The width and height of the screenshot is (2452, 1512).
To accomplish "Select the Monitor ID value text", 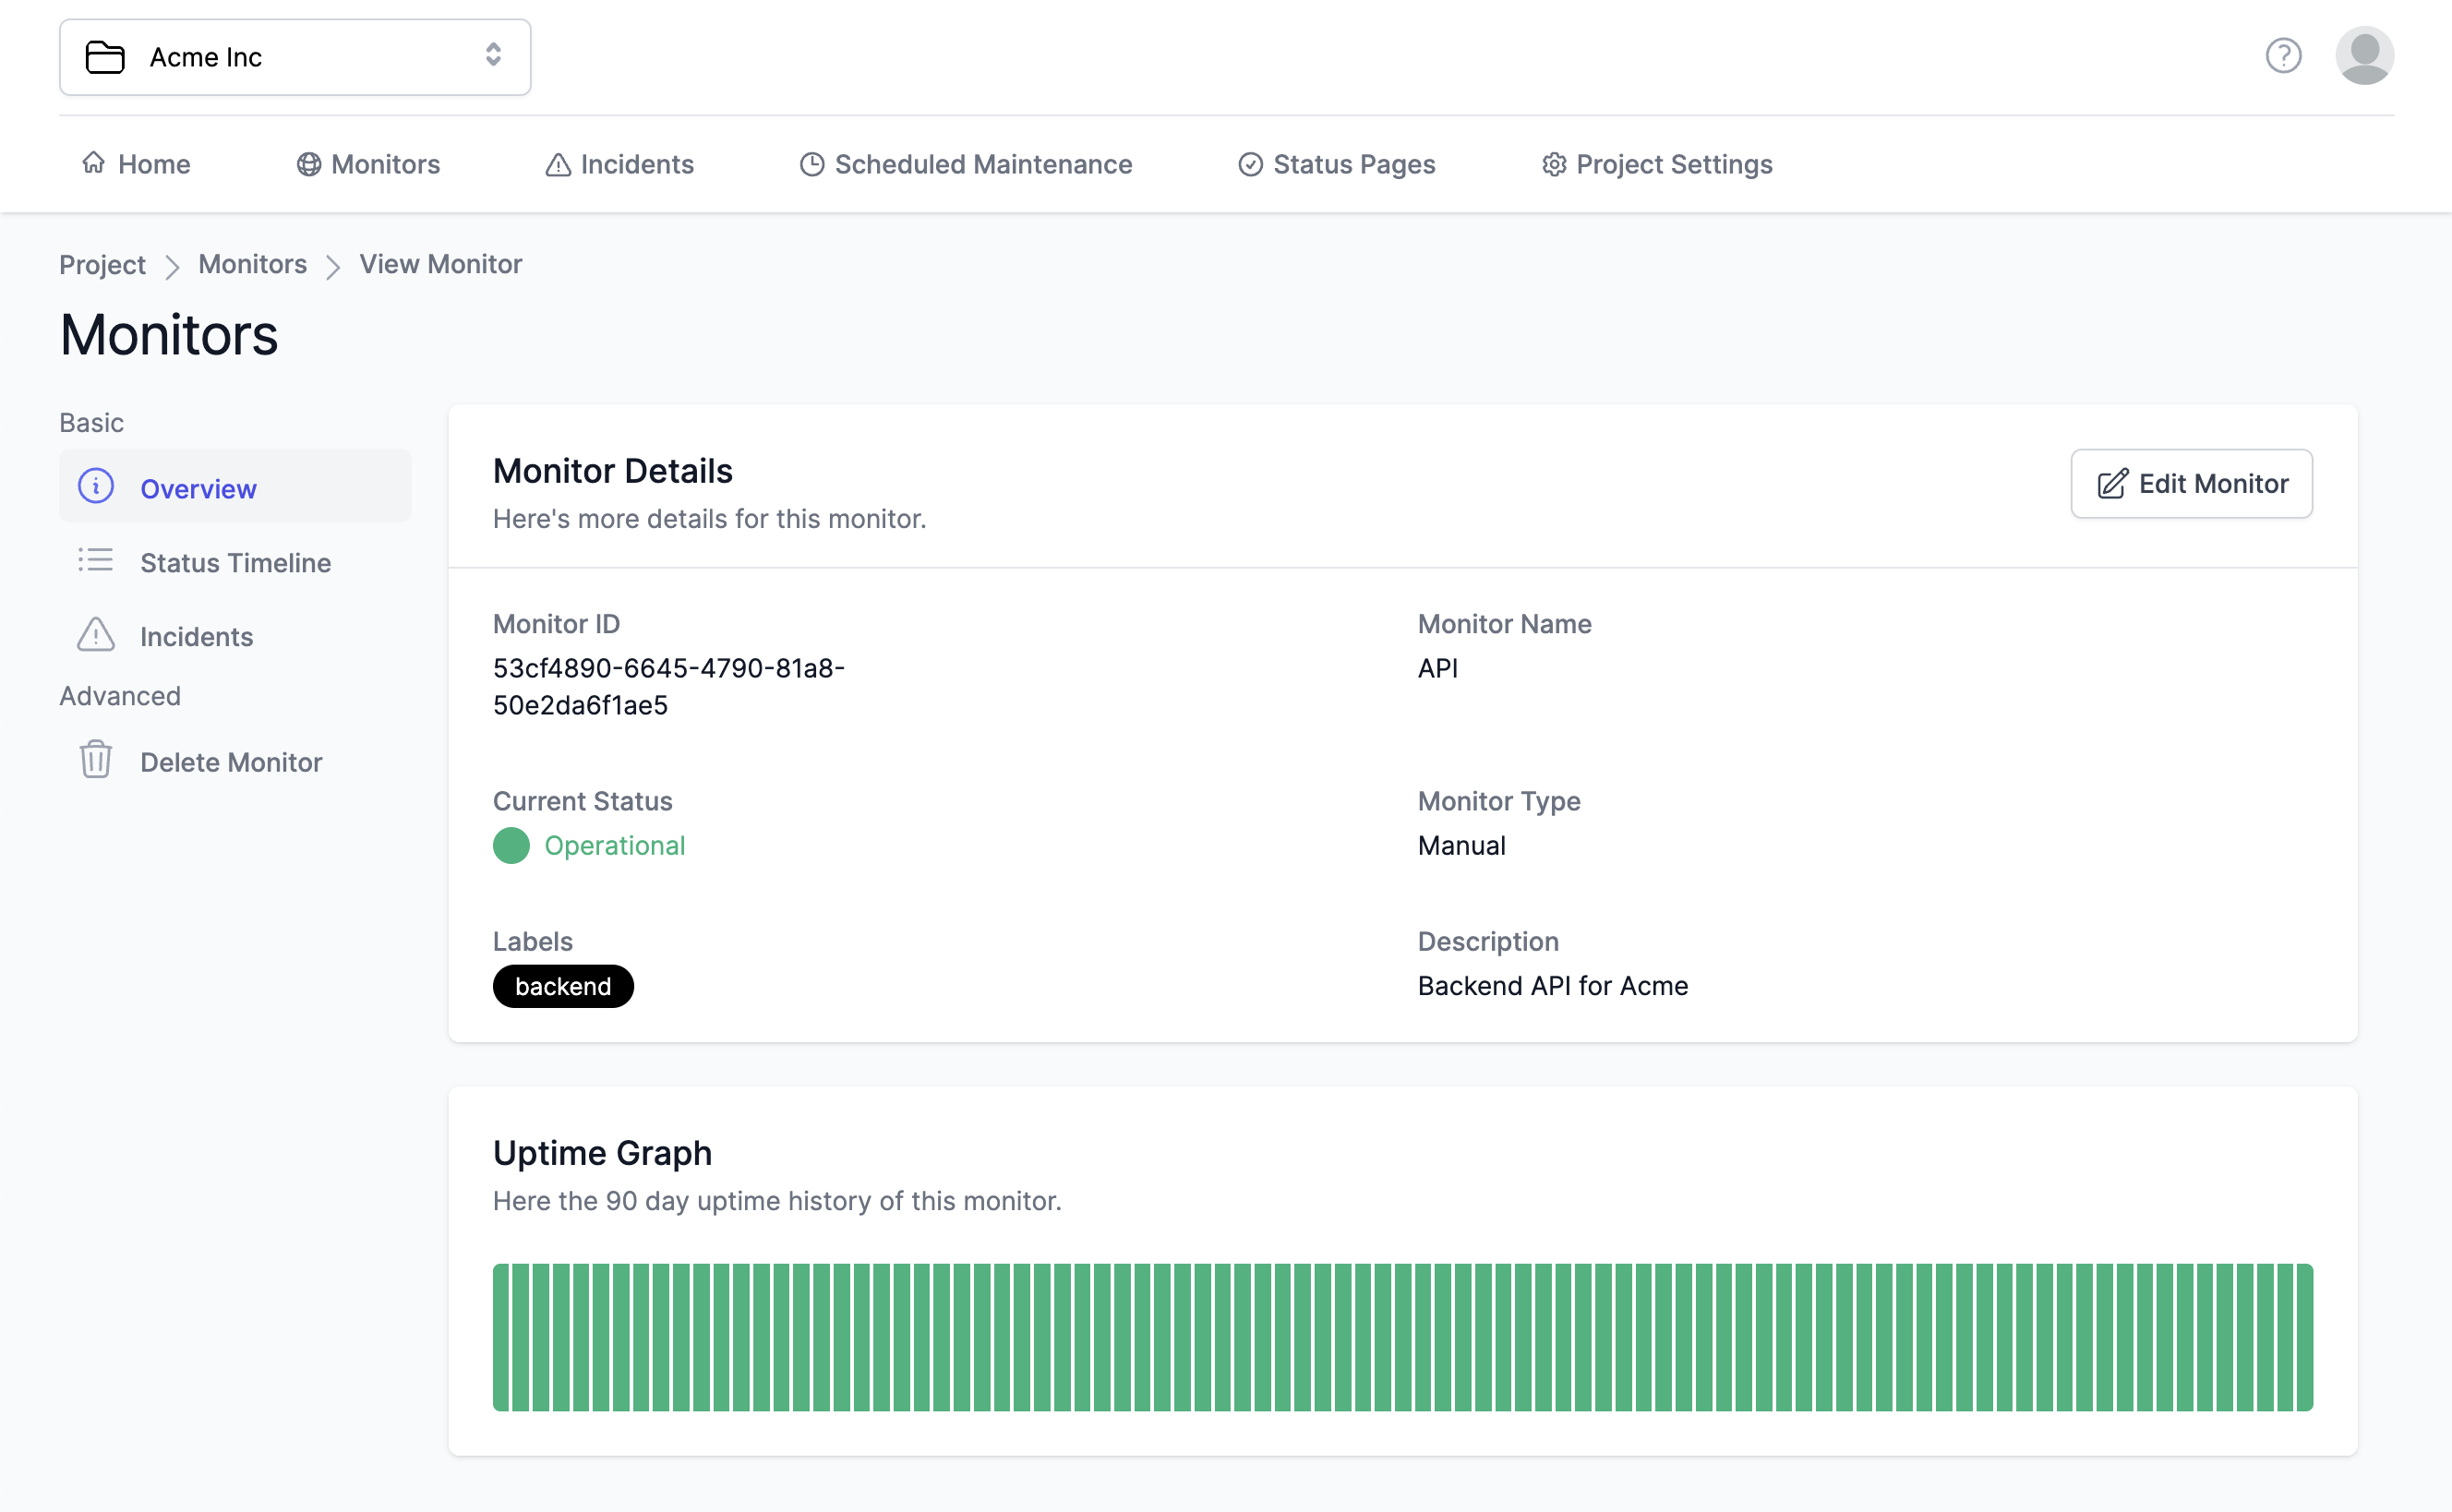I will [x=669, y=686].
